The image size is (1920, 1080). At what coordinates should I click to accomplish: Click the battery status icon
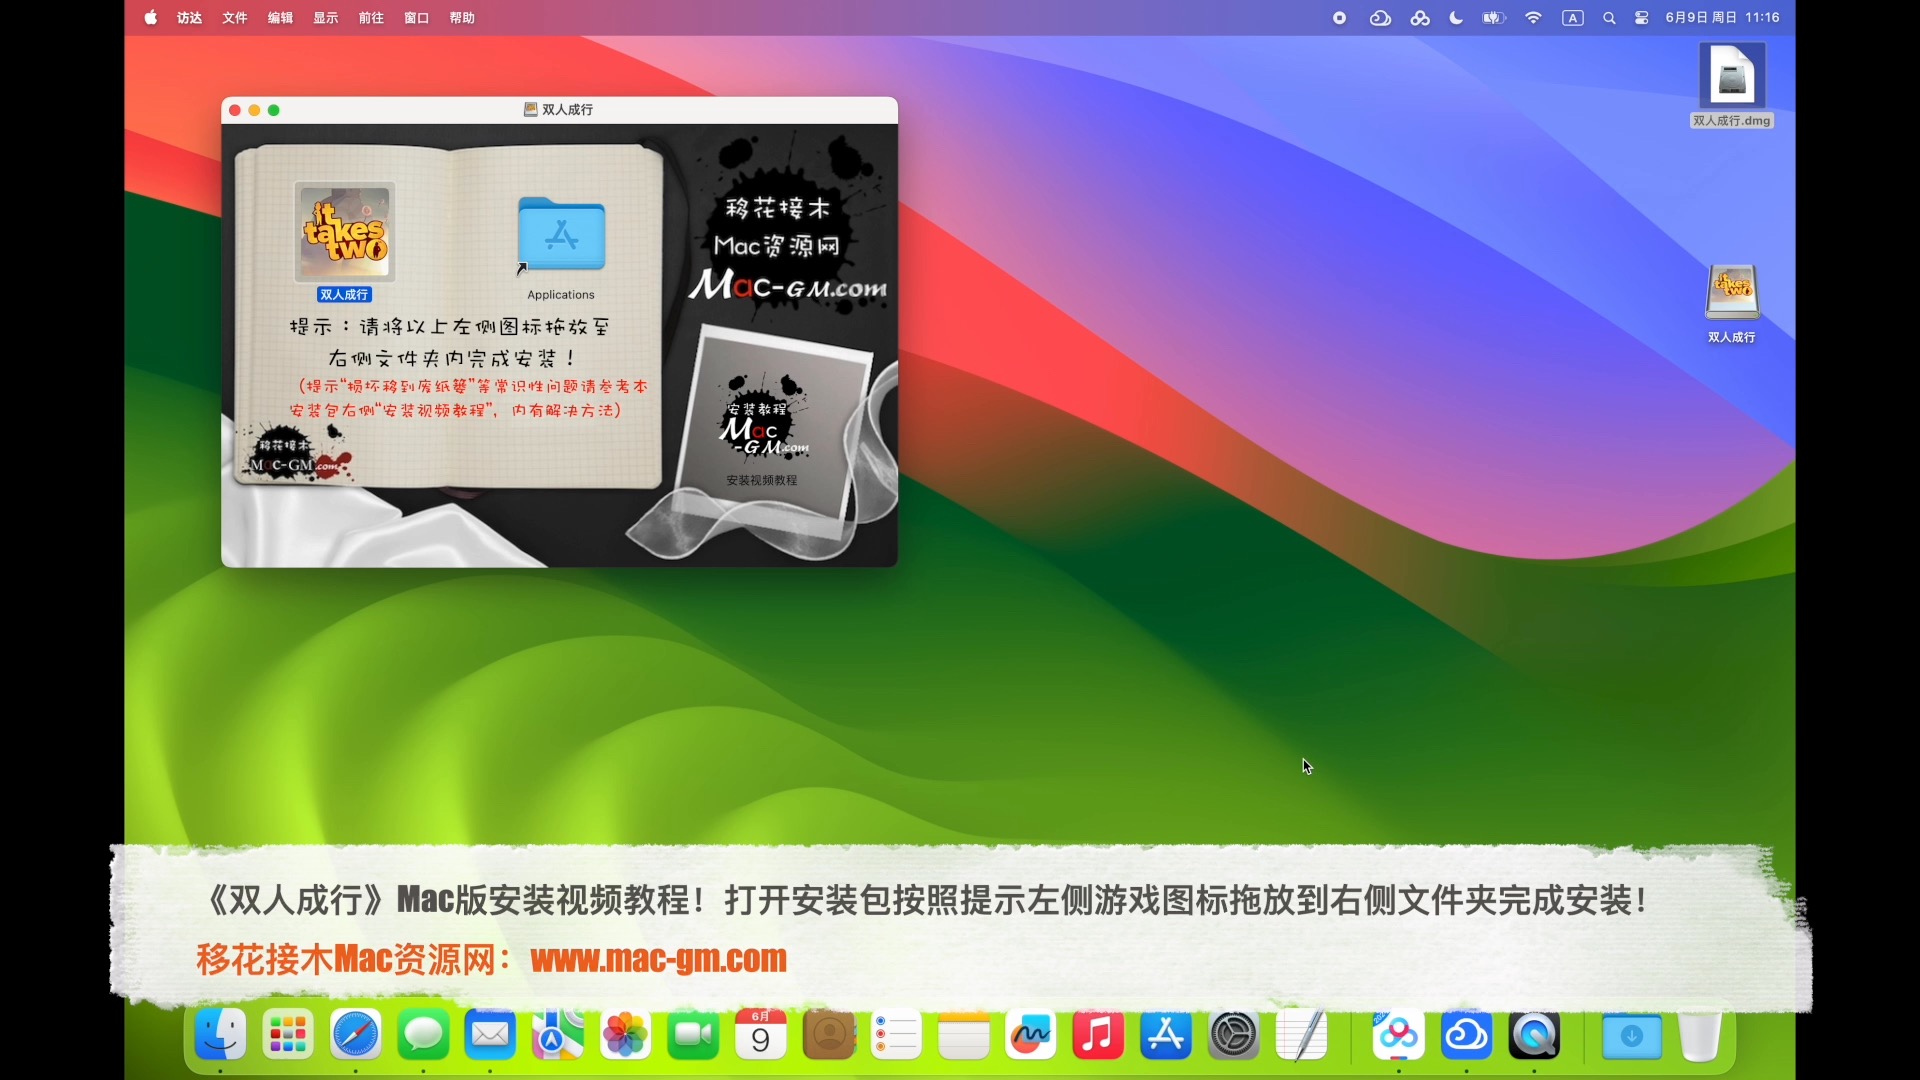click(x=1494, y=18)
